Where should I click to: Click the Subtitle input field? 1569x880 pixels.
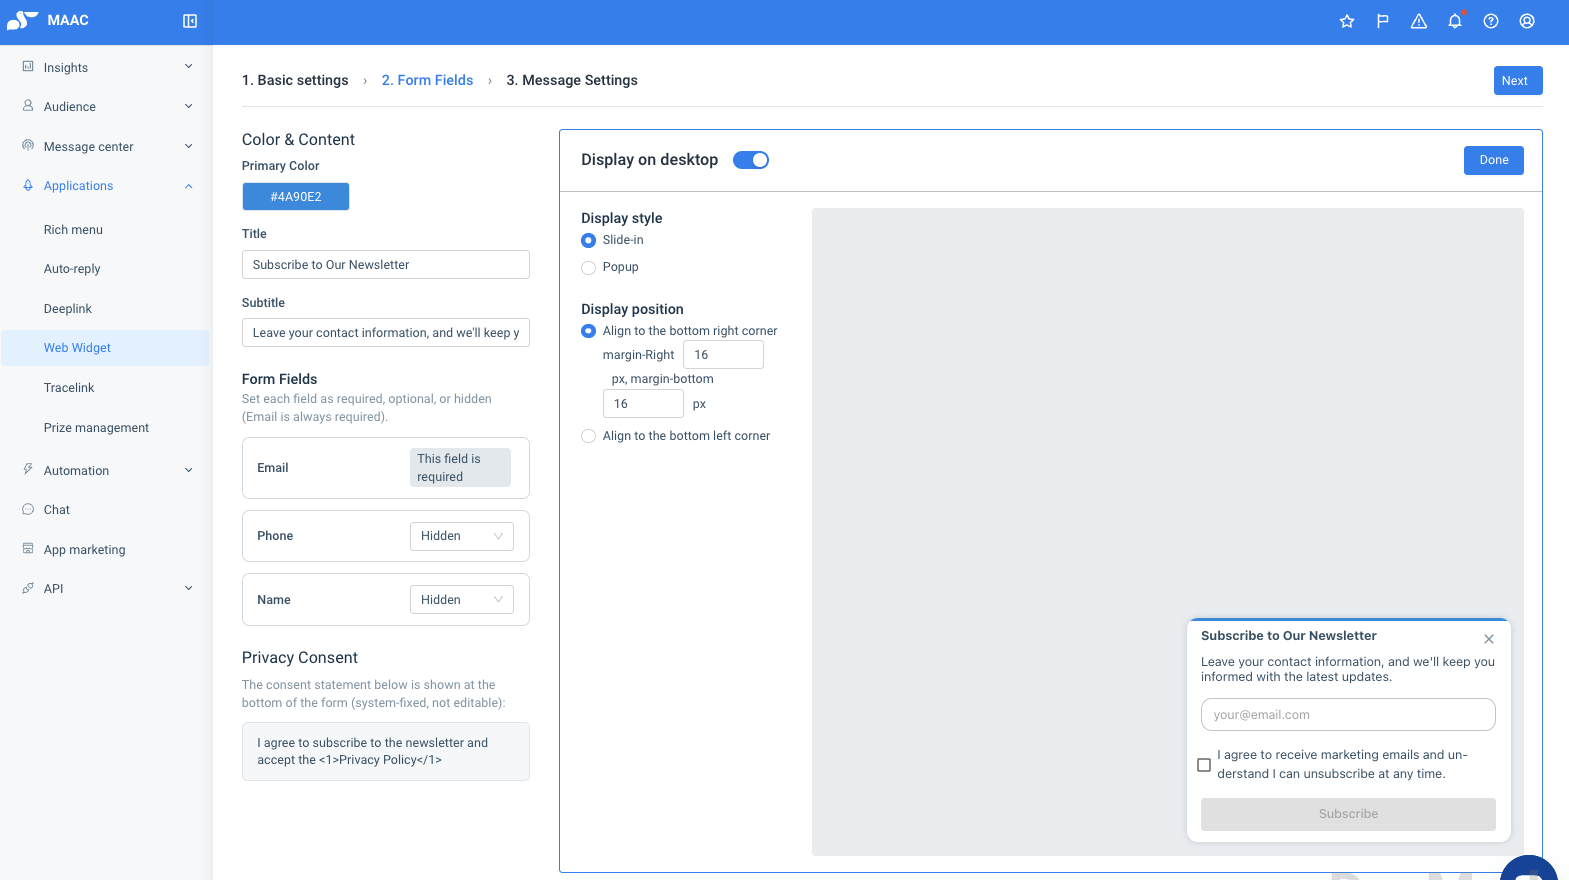[x=386, y=333]
